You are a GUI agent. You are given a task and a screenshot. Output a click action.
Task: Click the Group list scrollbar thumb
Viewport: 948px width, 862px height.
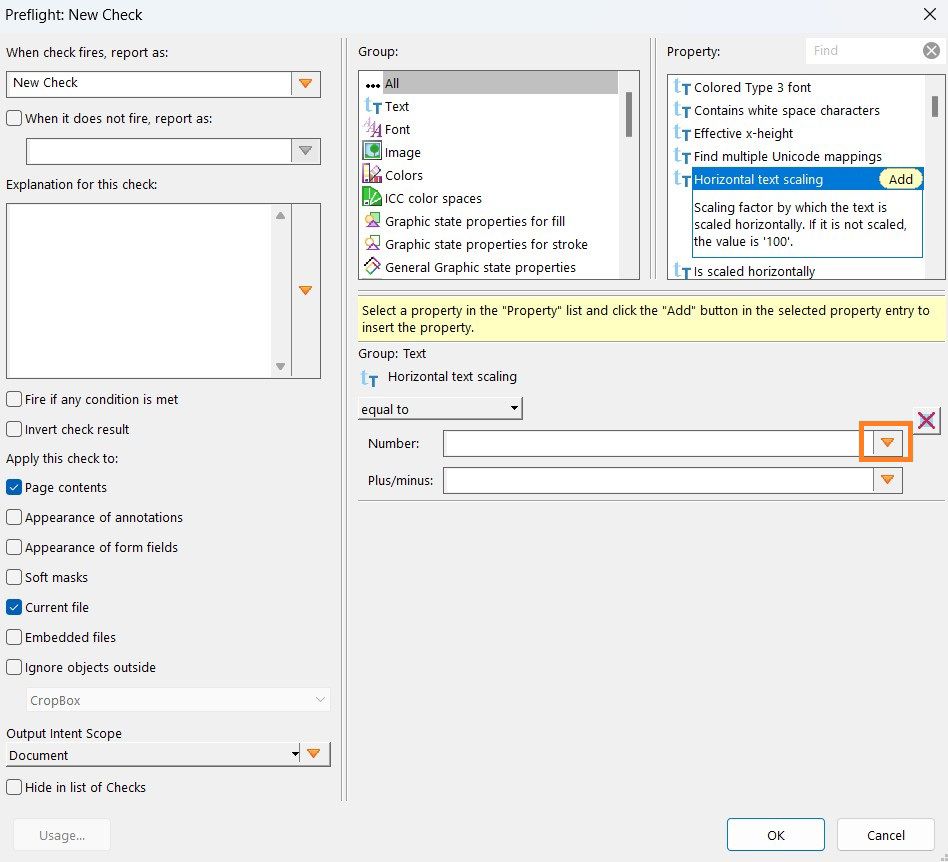[x=629, y=114]
